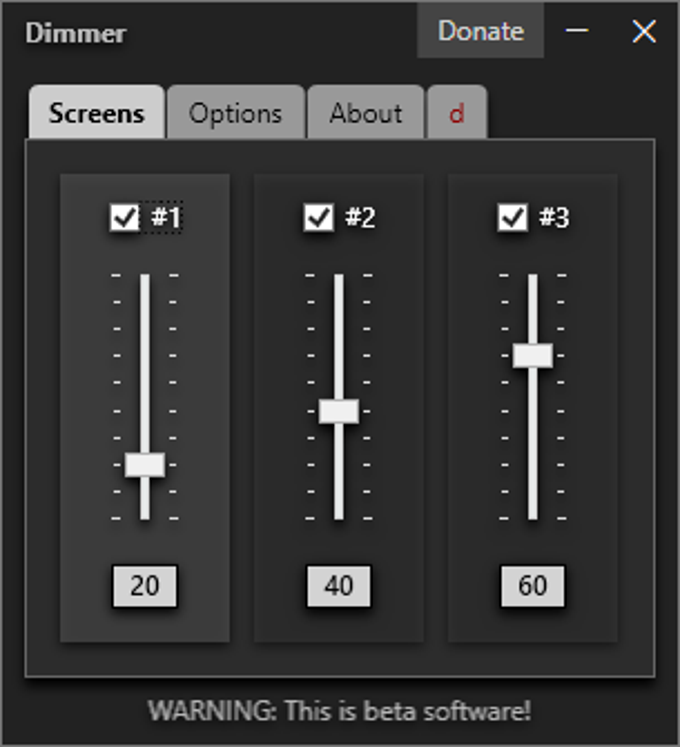The height and width of the screenshot is (747, 680).
Task: Click the screen #1 slider handle
Action: 145,464
